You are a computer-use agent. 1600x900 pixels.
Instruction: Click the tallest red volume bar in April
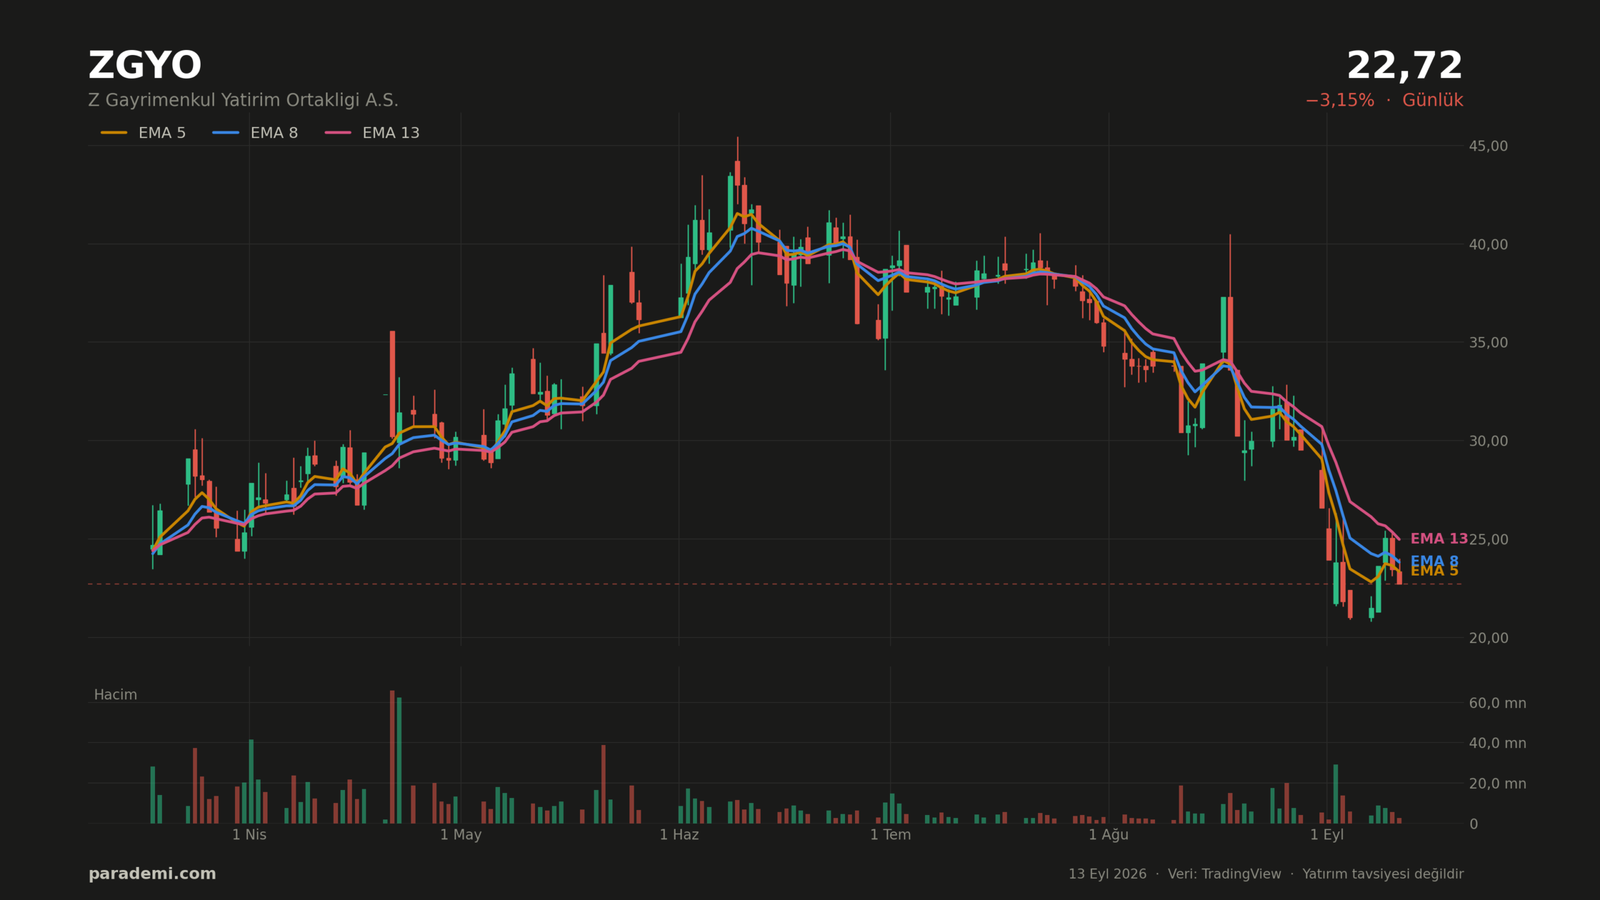click(x=392, y=757)
